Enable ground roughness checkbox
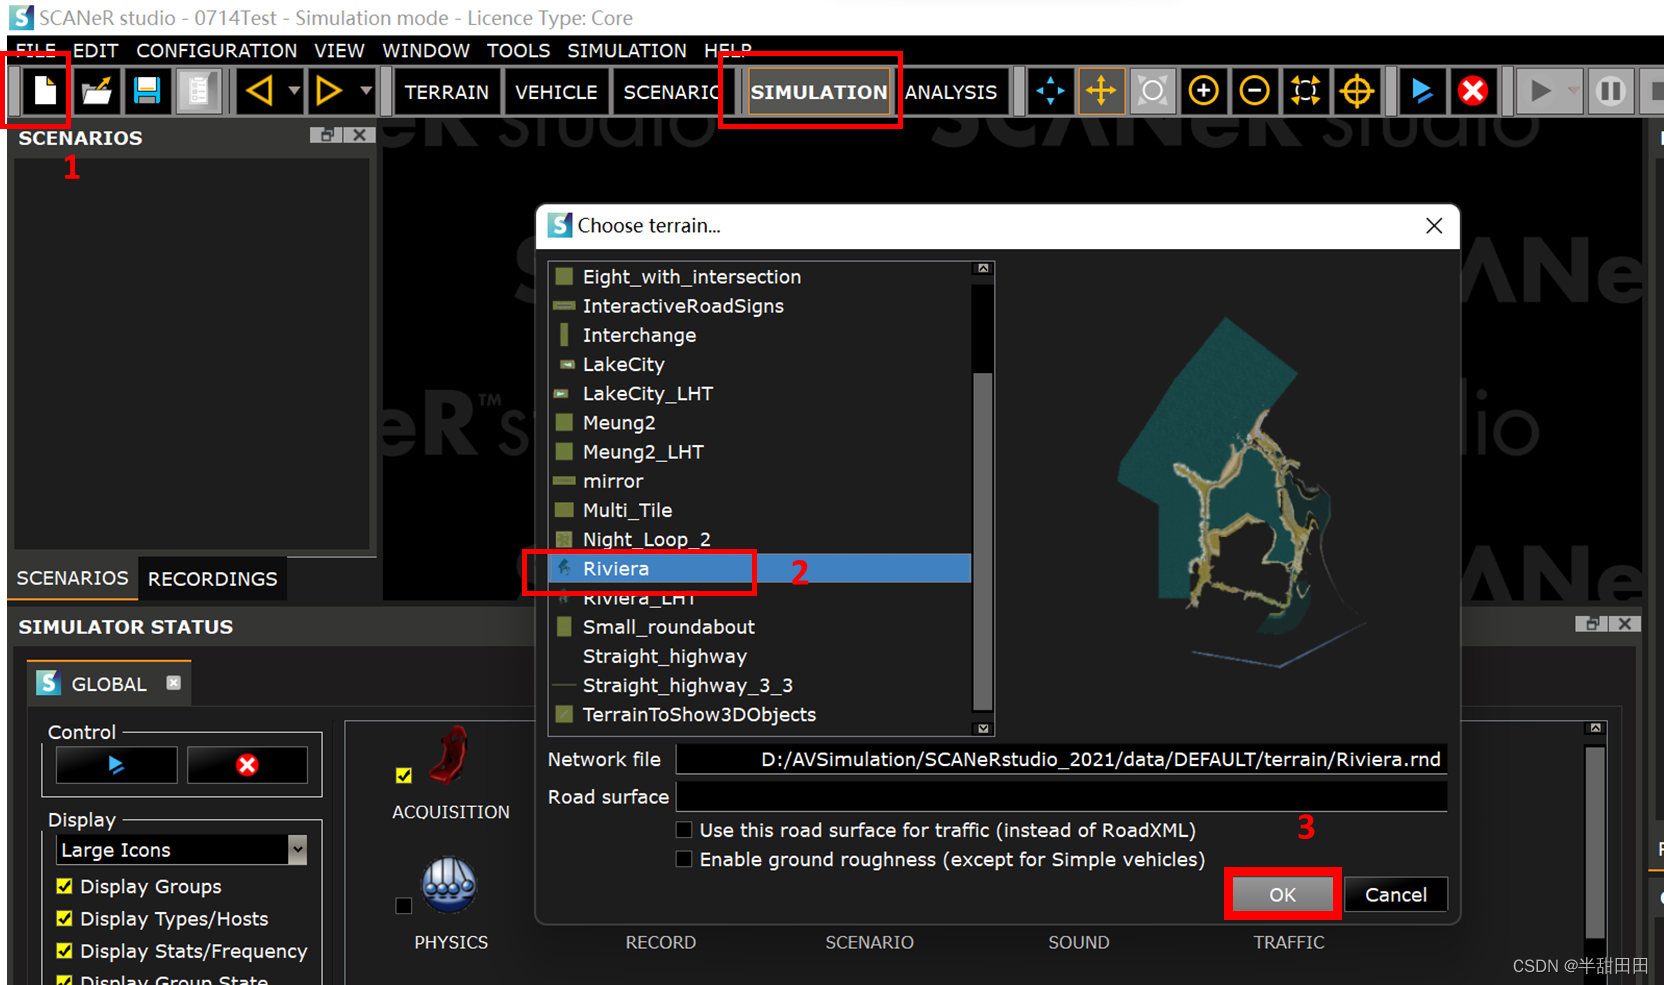Viewport: 1664px width, 985px height. 684,859
